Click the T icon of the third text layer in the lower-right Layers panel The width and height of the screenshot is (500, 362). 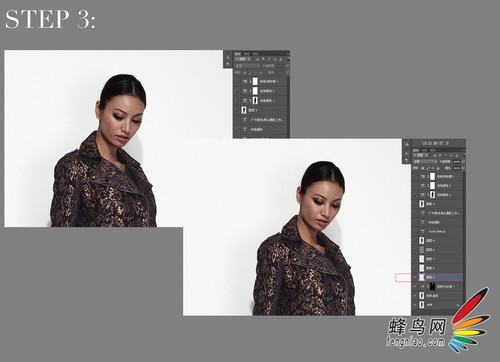pyautogui.click(x=423, y=231)
